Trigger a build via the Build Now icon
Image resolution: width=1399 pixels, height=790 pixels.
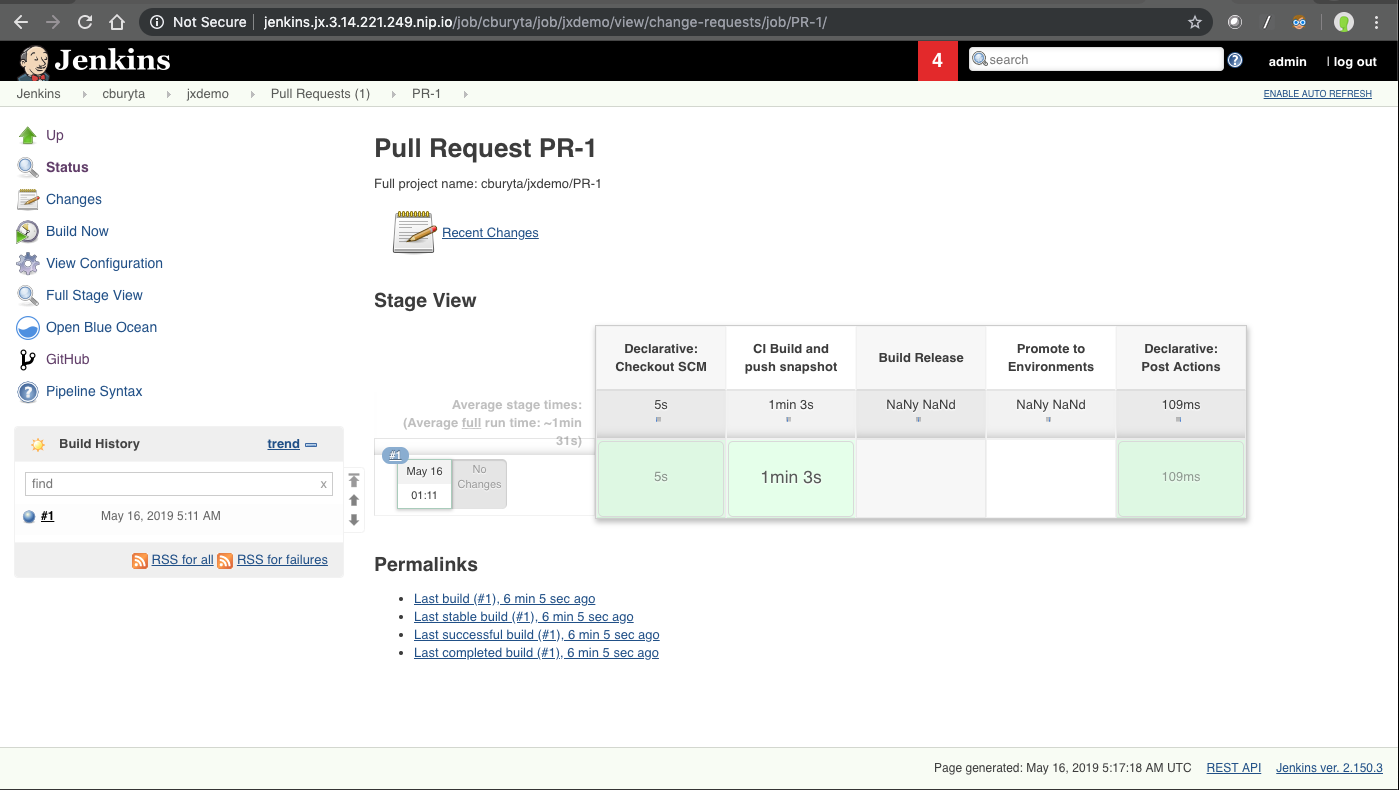tap(27, 231)
